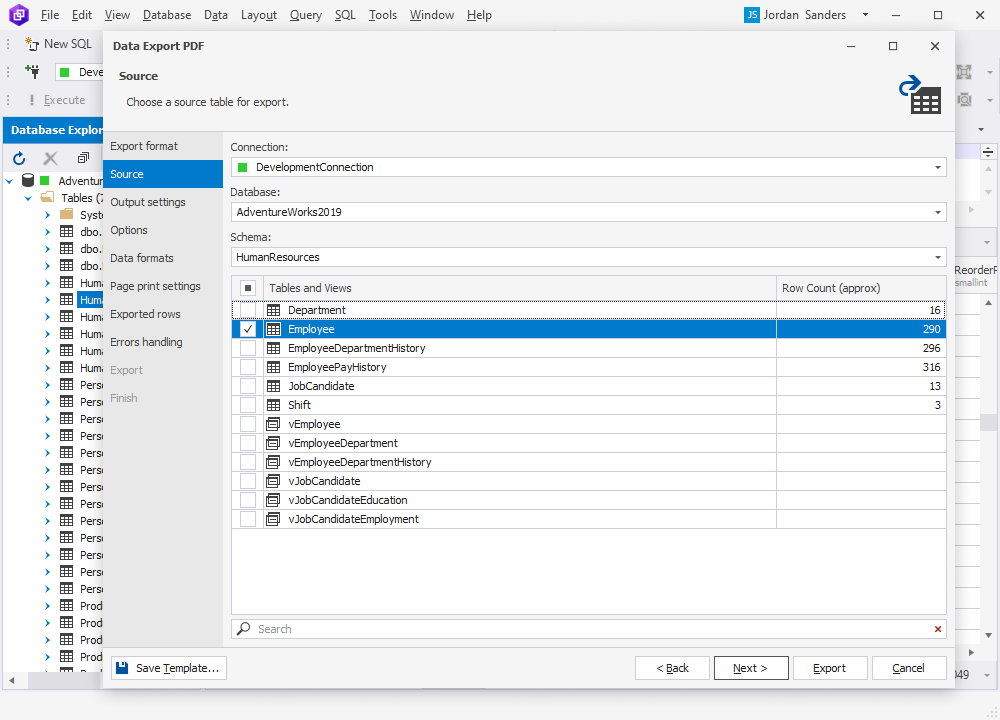Clear the search field with the red X

(x=937, y=628)
